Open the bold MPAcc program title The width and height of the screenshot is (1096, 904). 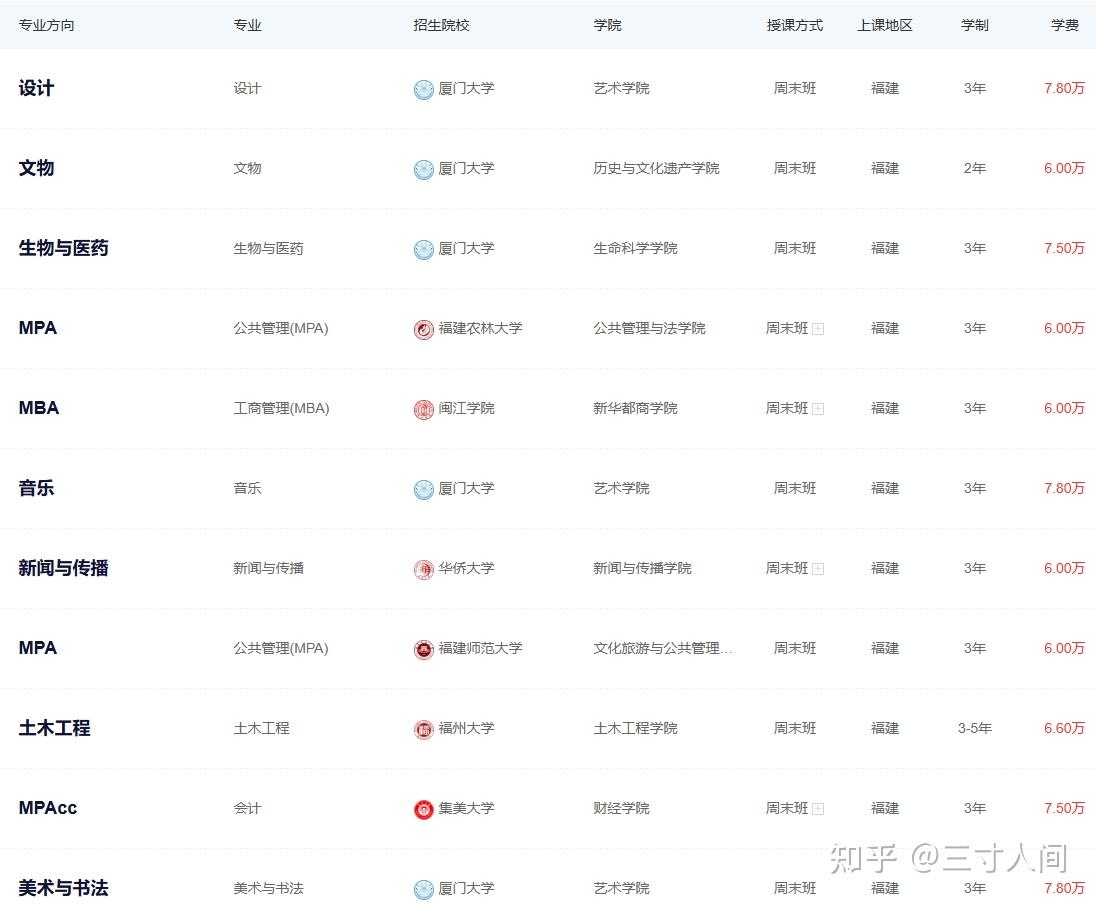[48, 808]
